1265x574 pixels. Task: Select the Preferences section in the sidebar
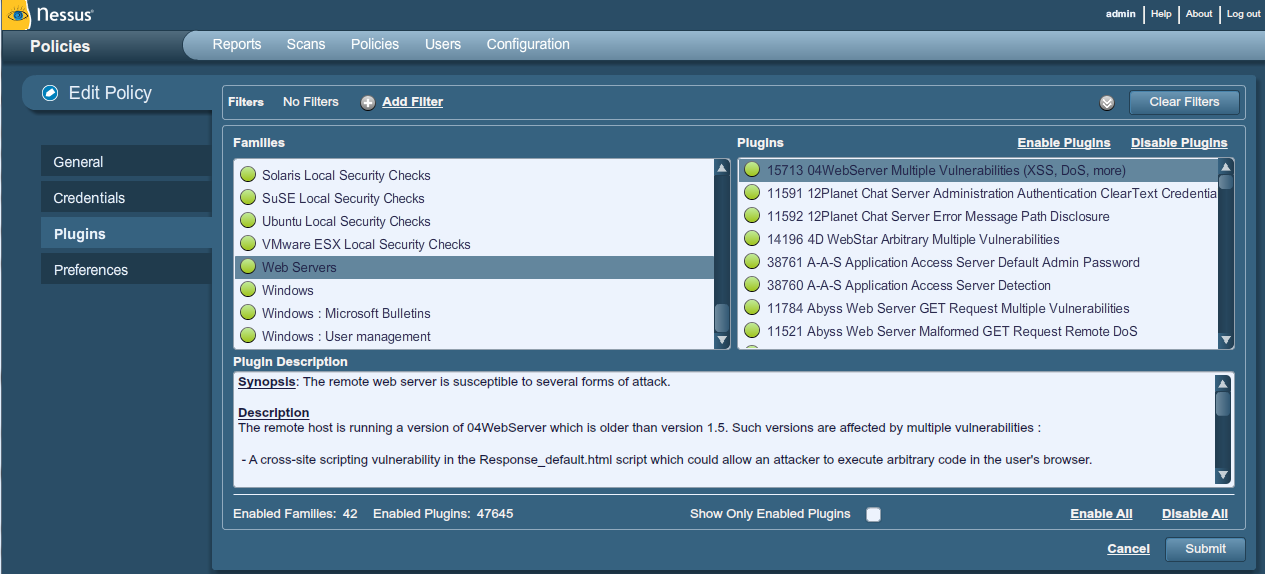pyautogui.click(x=126, y=270)
